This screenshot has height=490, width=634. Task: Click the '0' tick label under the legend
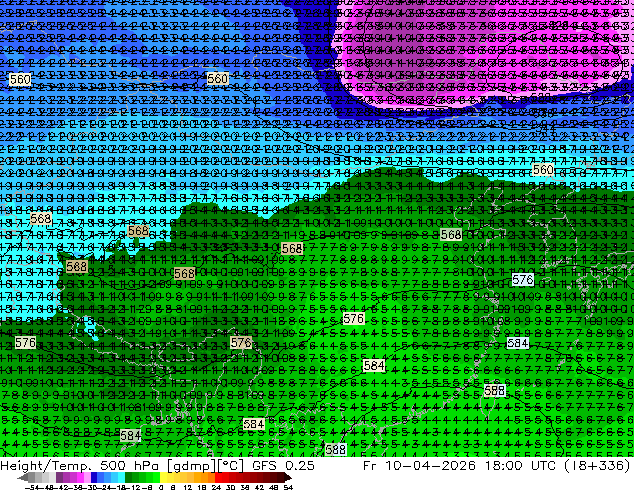click(x=161, y=487)
